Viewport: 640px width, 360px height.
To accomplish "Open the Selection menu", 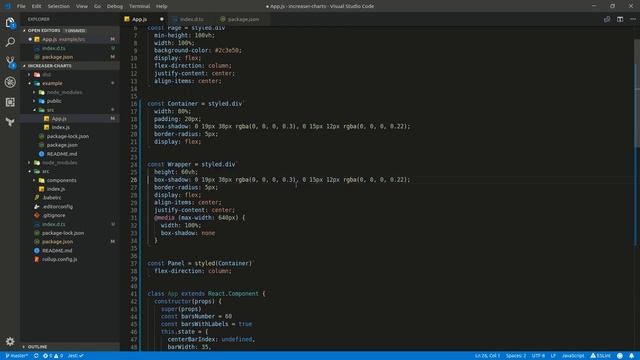I will coord(59,6).
